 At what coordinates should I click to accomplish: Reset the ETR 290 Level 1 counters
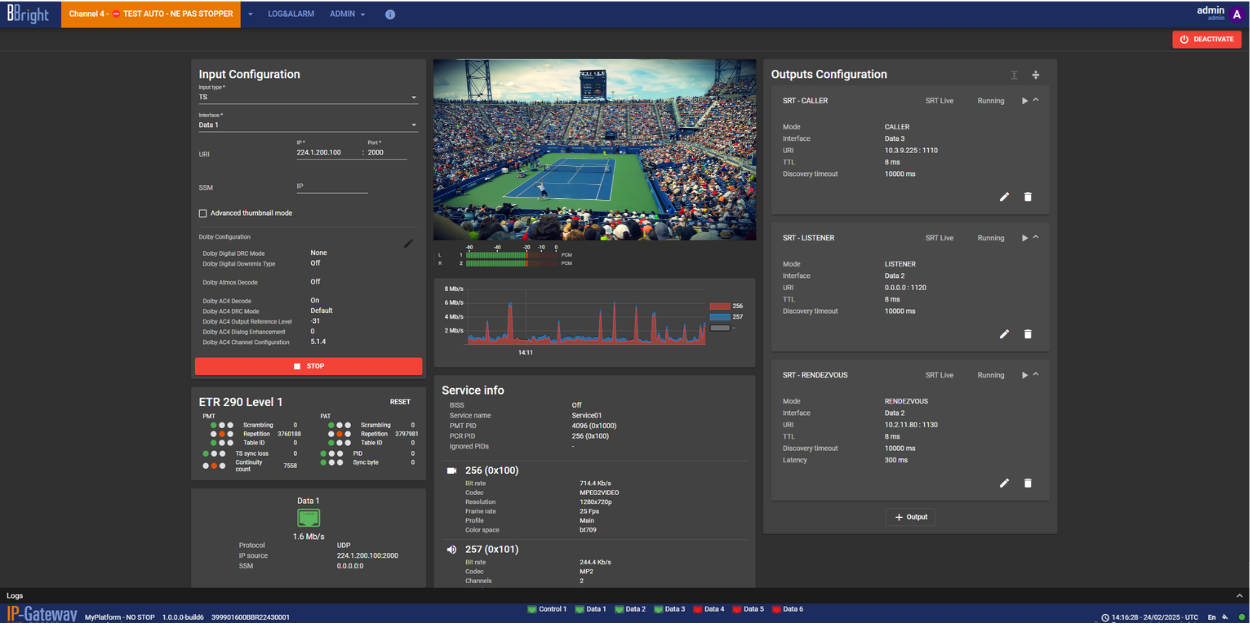coord(400,402)
